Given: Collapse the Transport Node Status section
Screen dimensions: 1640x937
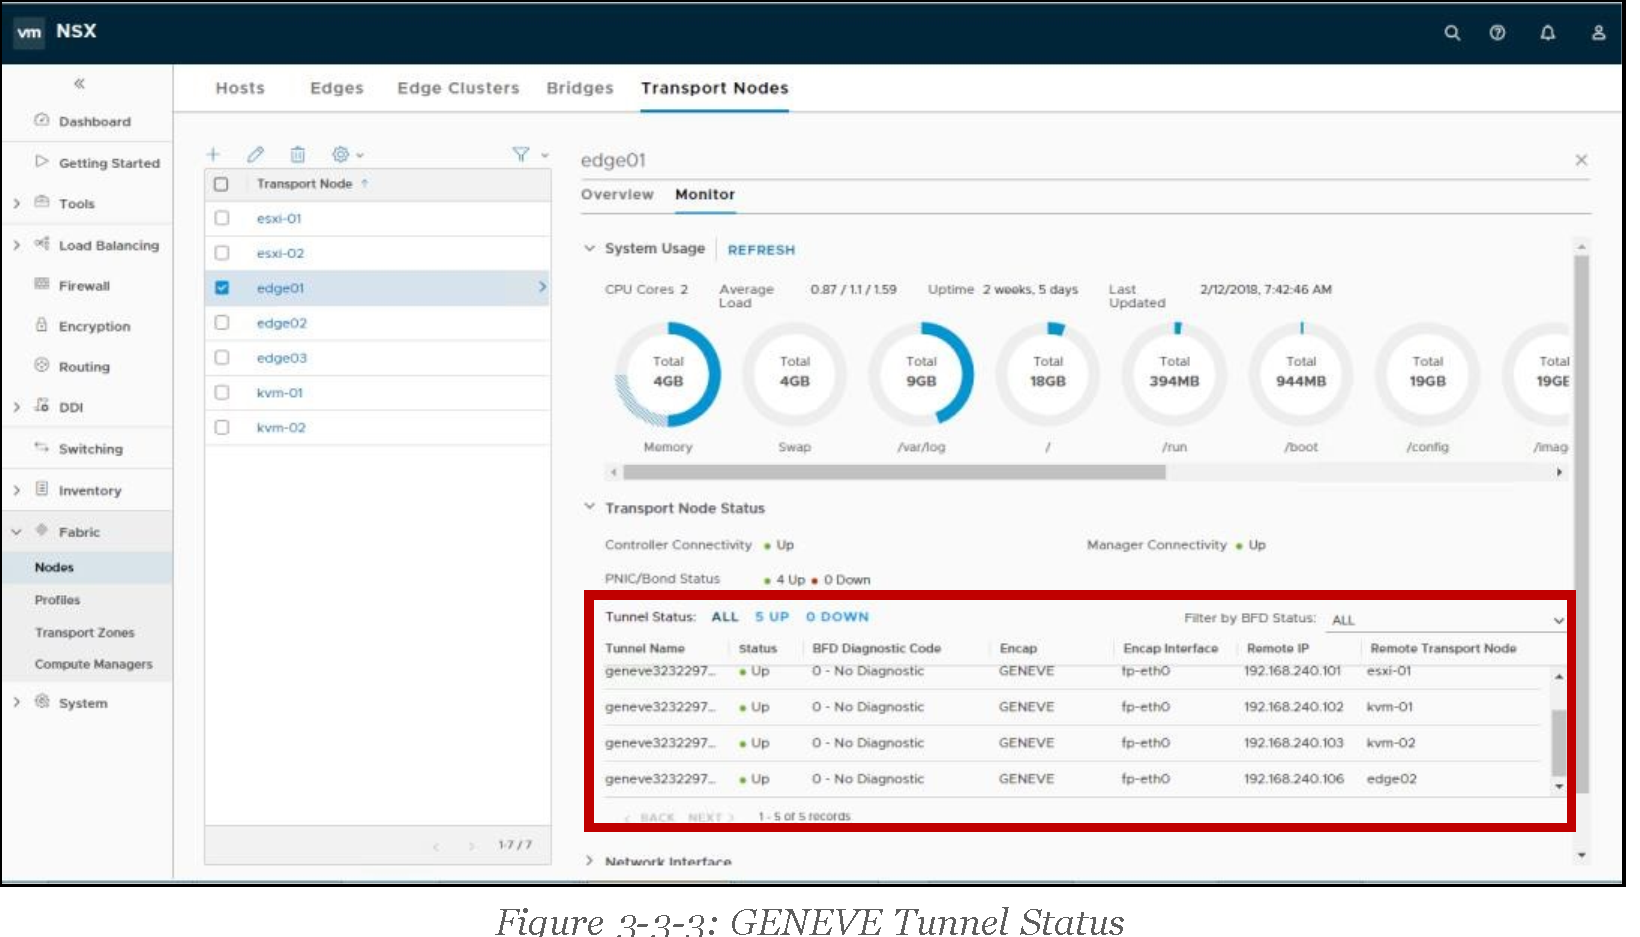Looking at the screenshot, I should pyautogui.click(x=589, y=507).
